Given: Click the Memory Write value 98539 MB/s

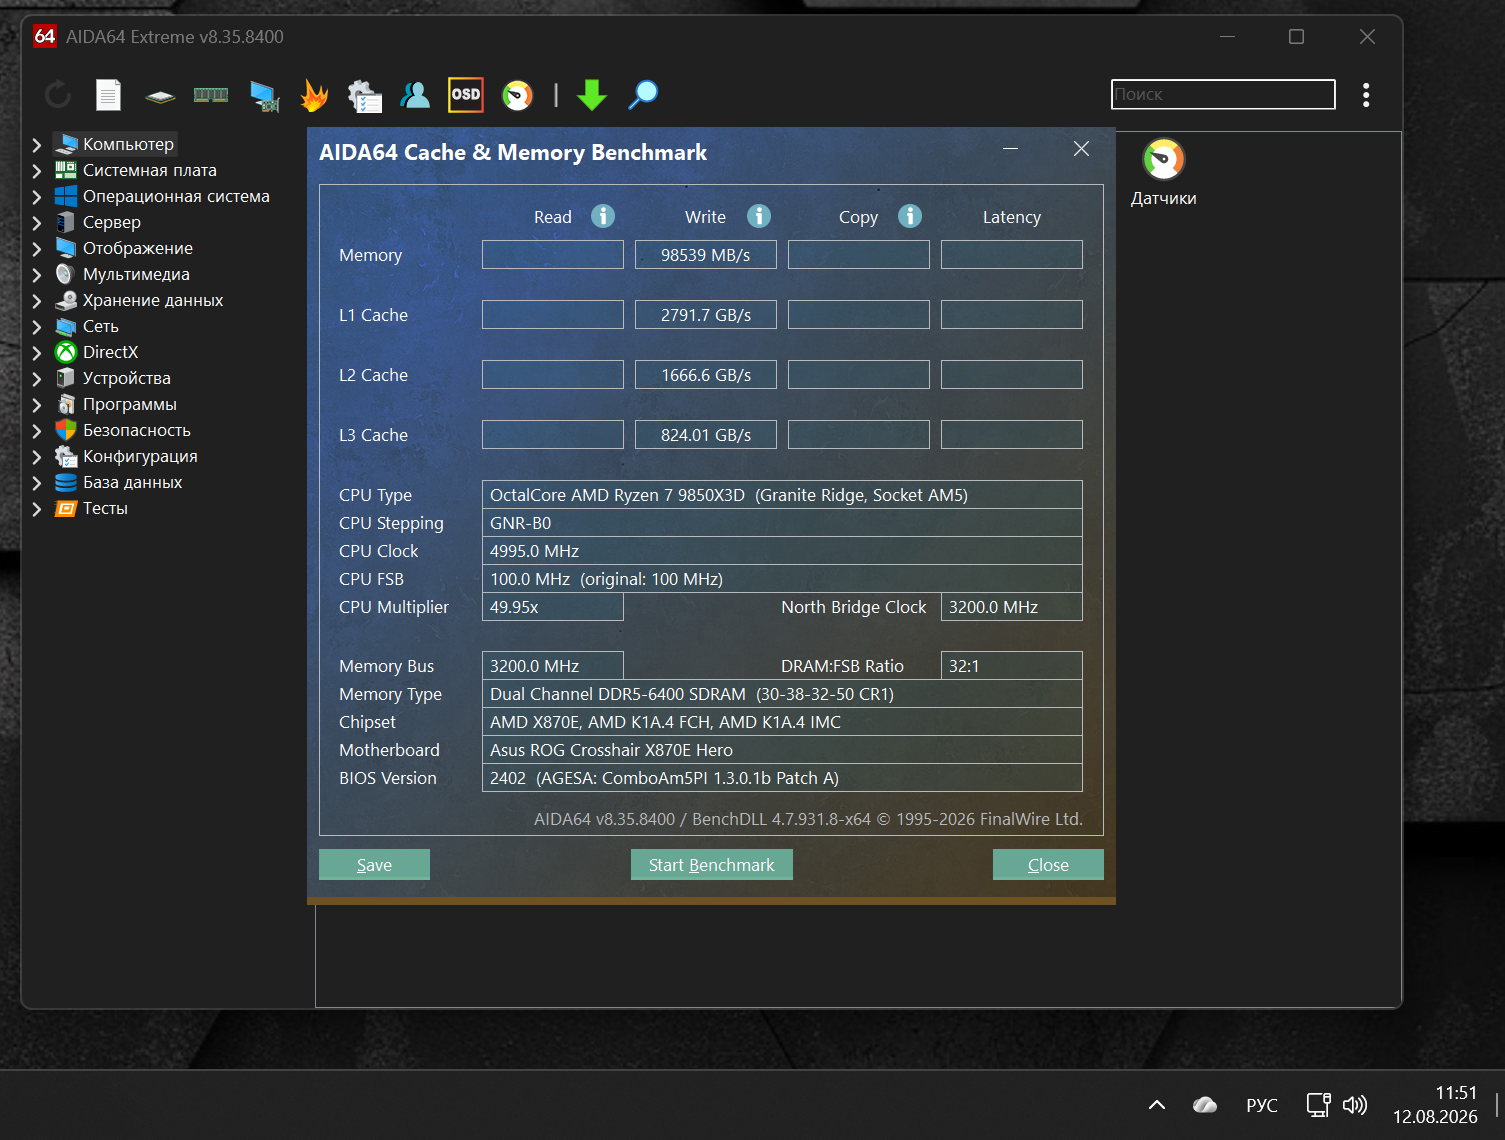Looking at the screenshot, I should tap(706, 255).
